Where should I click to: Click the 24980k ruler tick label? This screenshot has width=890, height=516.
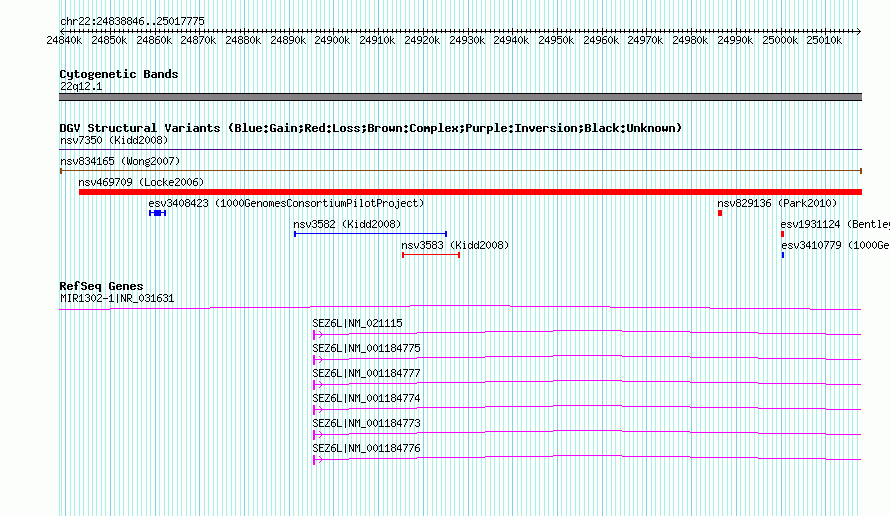coord(690,40)
